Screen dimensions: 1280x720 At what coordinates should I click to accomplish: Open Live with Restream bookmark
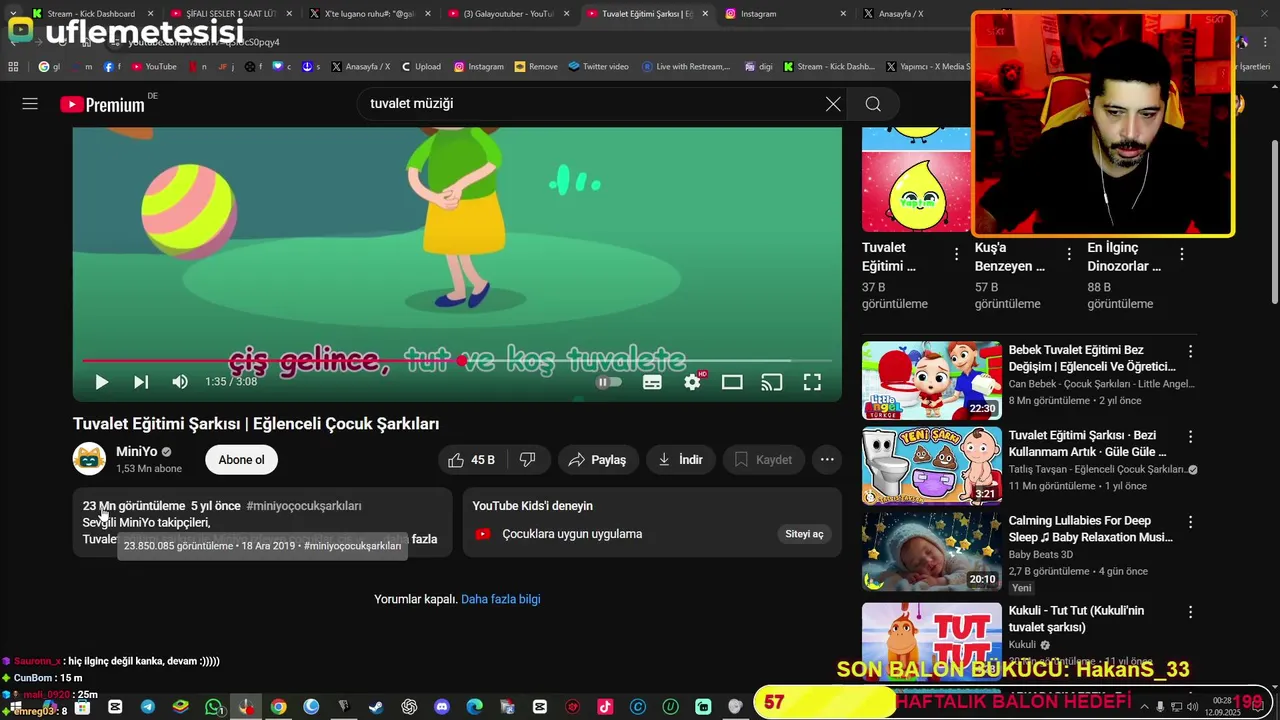[x=685, y=67]
